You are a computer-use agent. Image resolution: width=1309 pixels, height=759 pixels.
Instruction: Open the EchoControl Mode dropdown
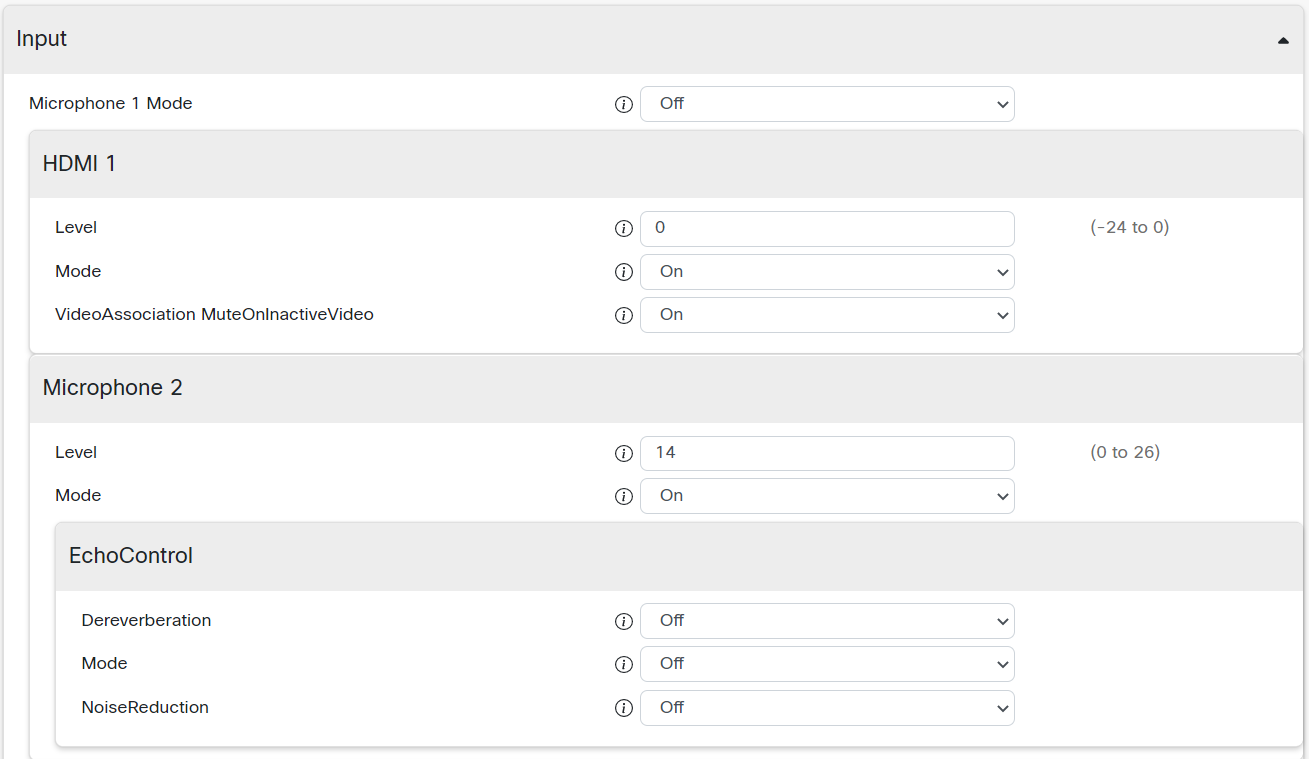[827, 664]
